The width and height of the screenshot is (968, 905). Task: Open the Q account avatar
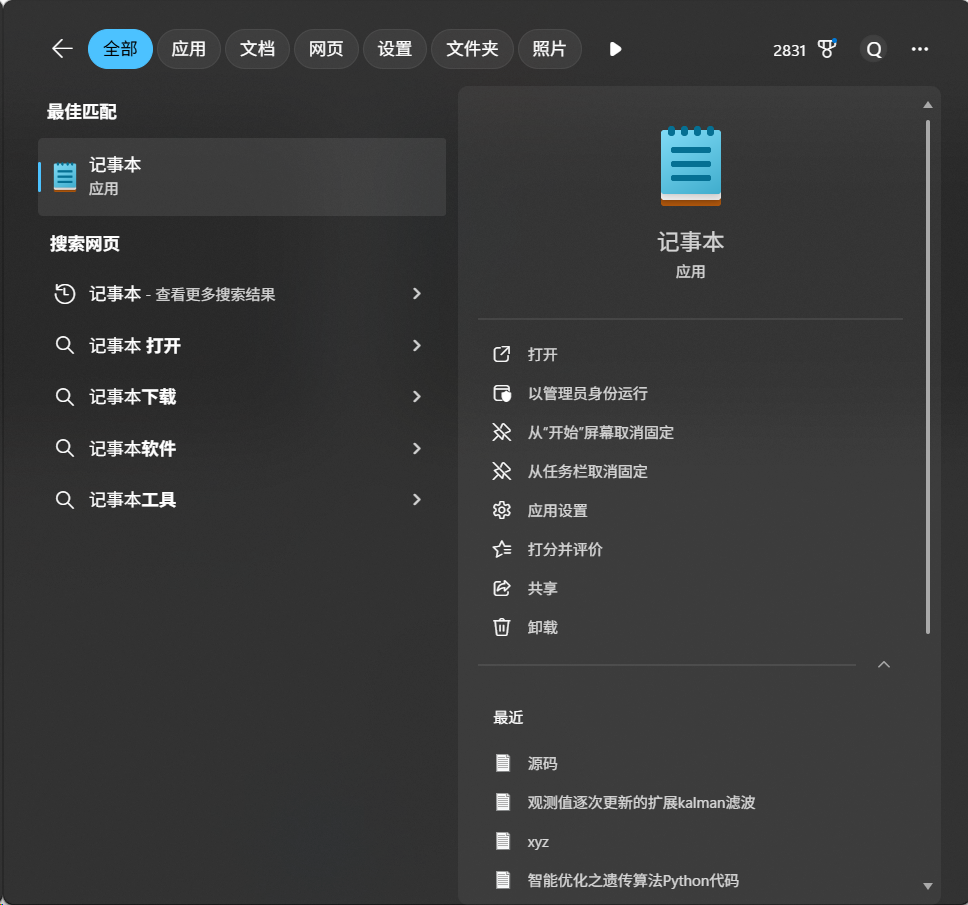tap(874, 49)
